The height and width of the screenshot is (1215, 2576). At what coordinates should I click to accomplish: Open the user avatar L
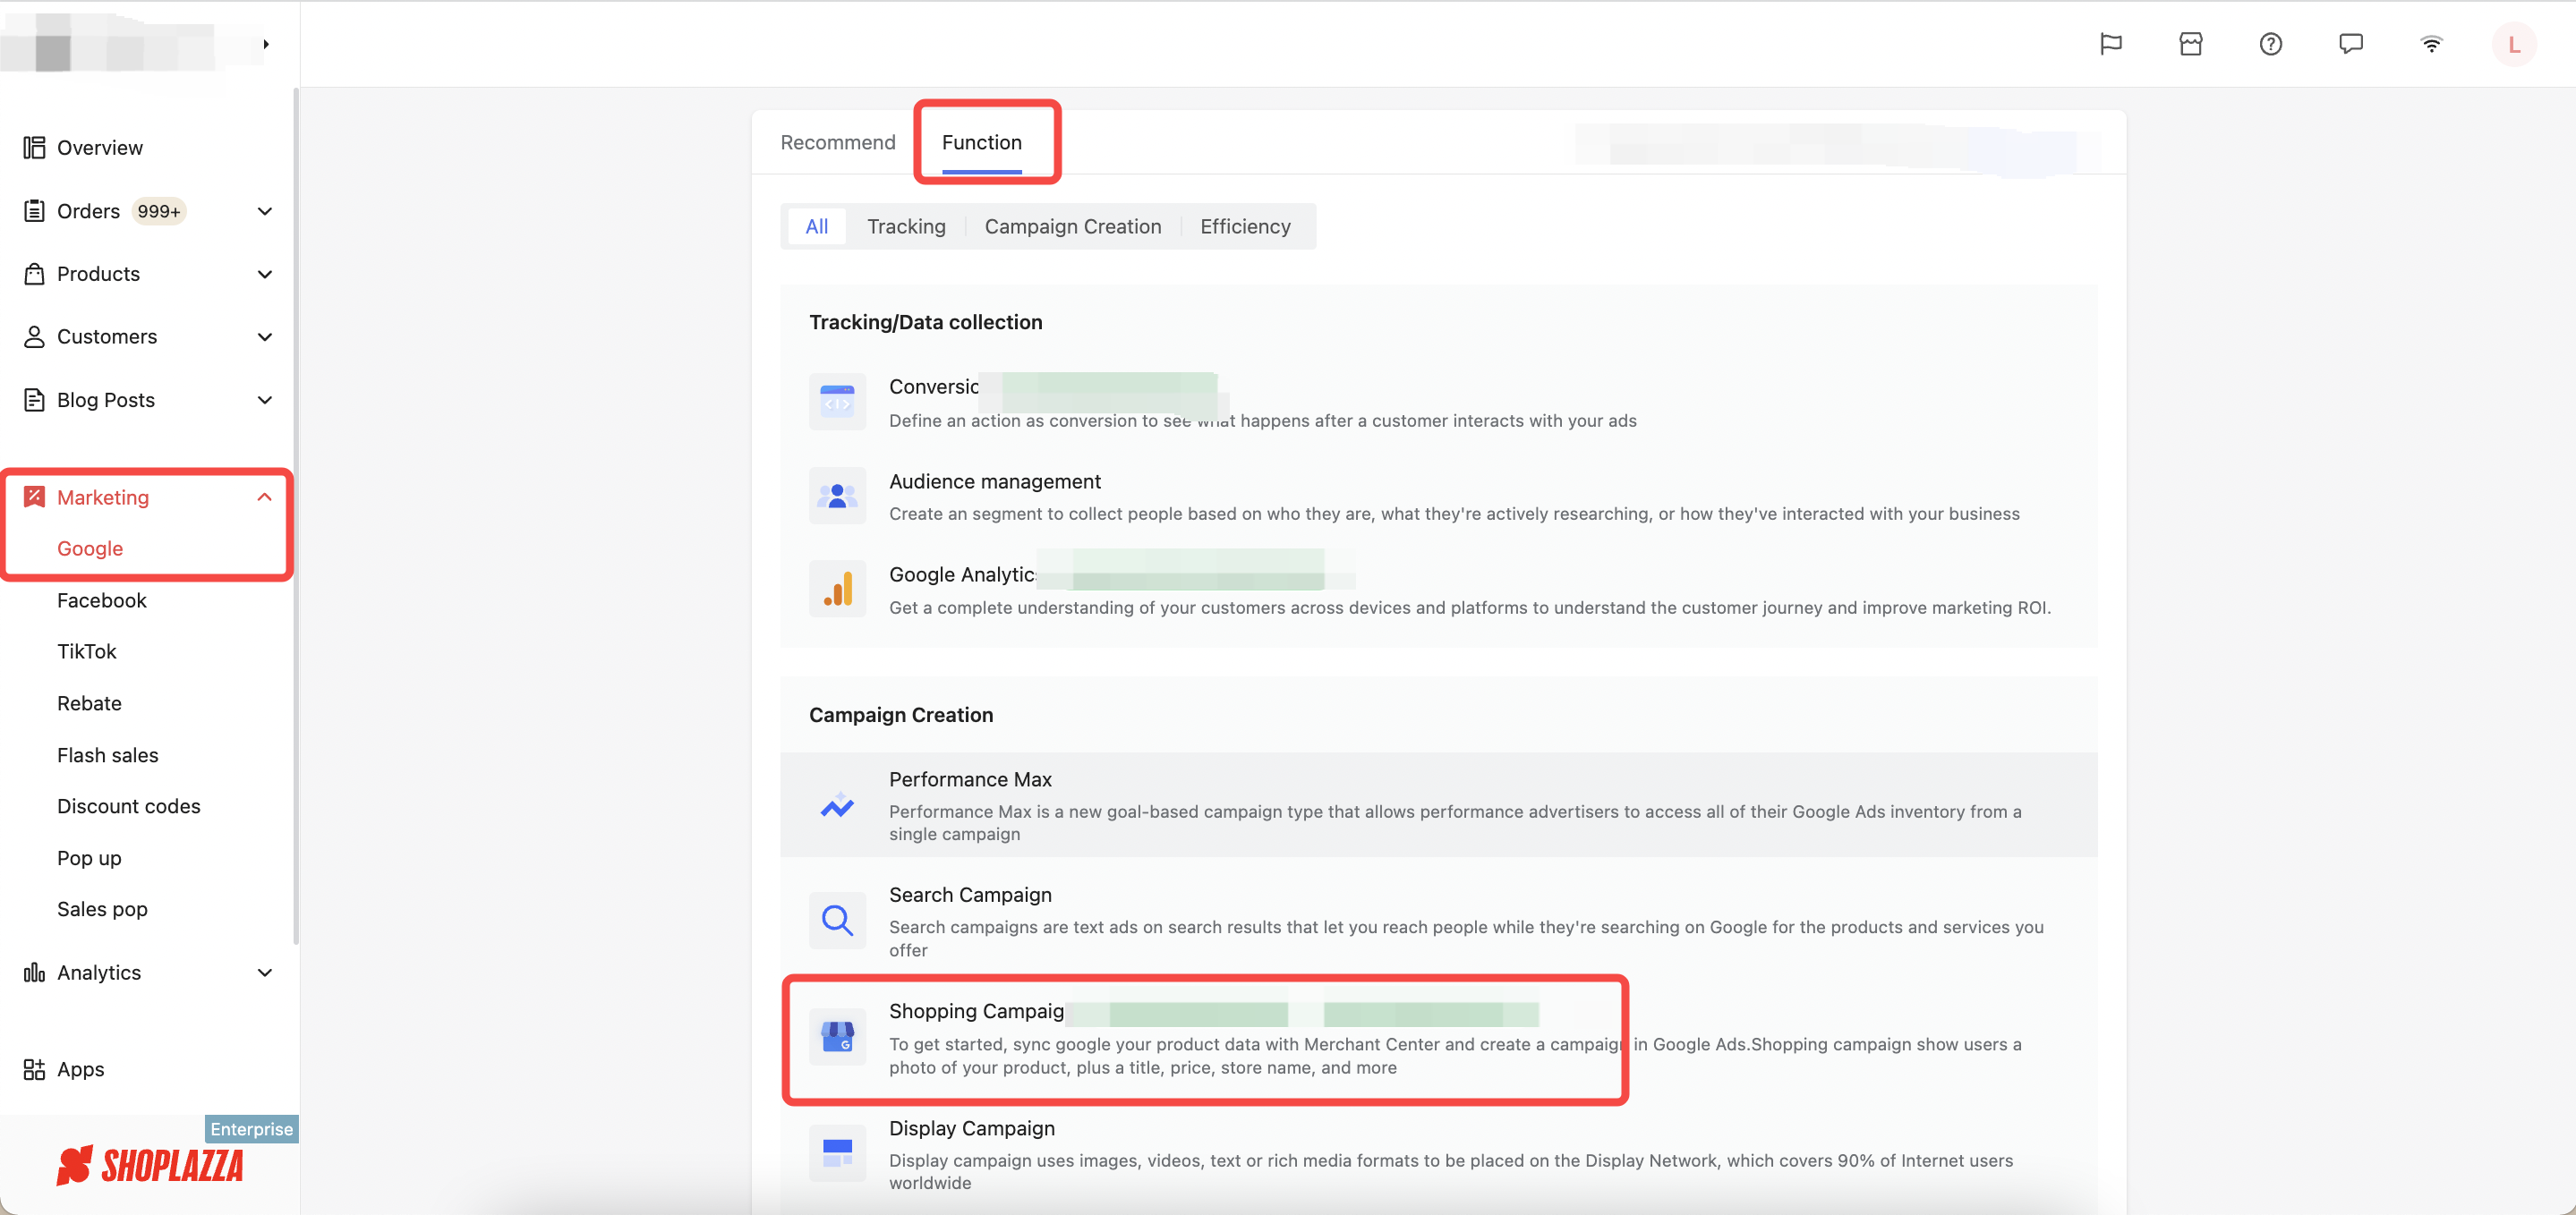pyautogui.click(x=2513, y=44)
